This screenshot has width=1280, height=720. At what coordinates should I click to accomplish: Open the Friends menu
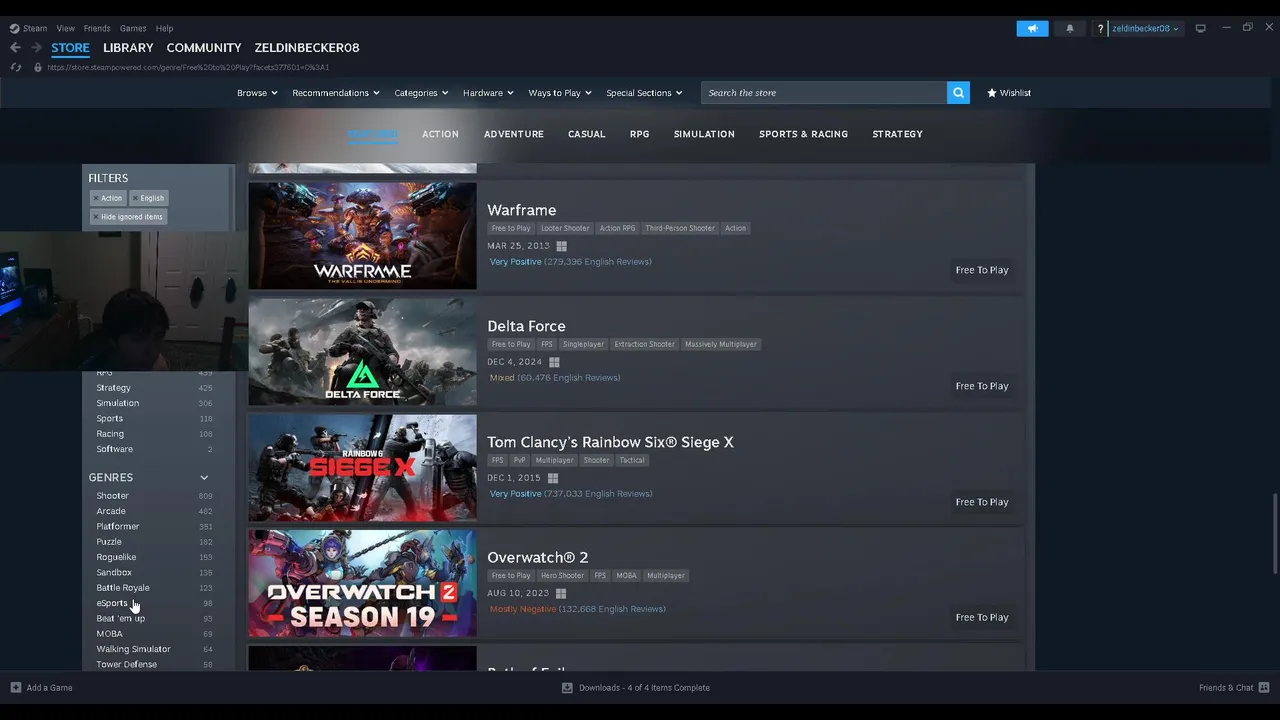pos(97,28)
